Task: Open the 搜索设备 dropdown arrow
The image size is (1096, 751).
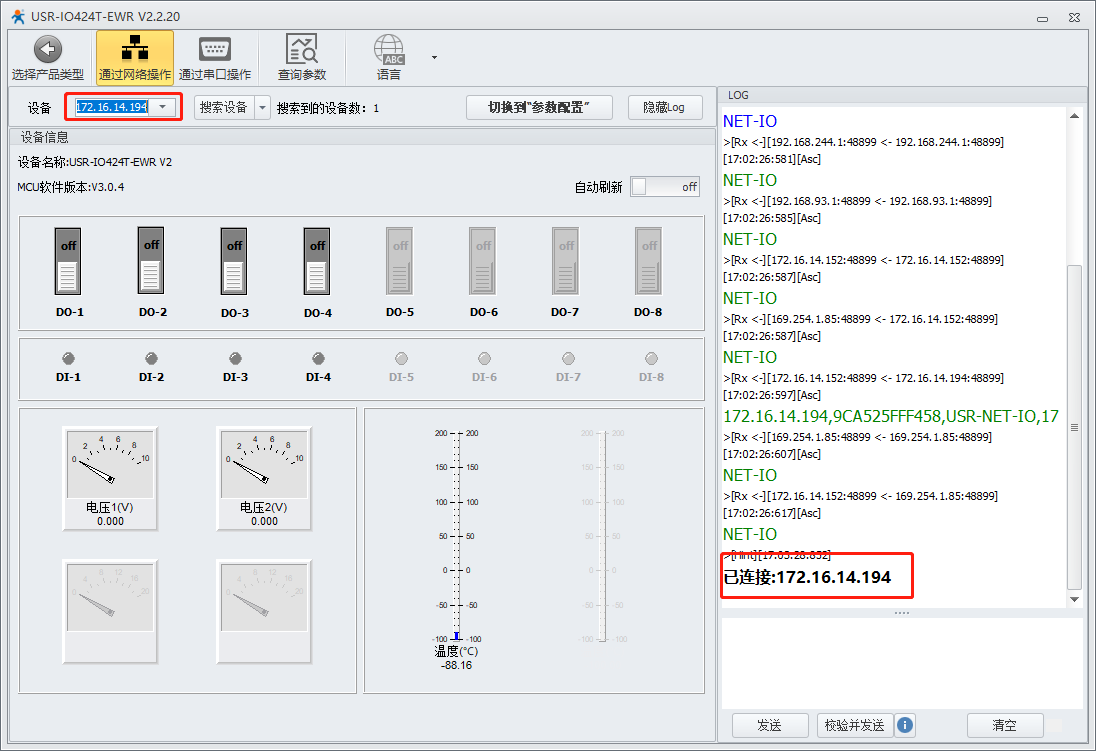Action: point(263,108)
